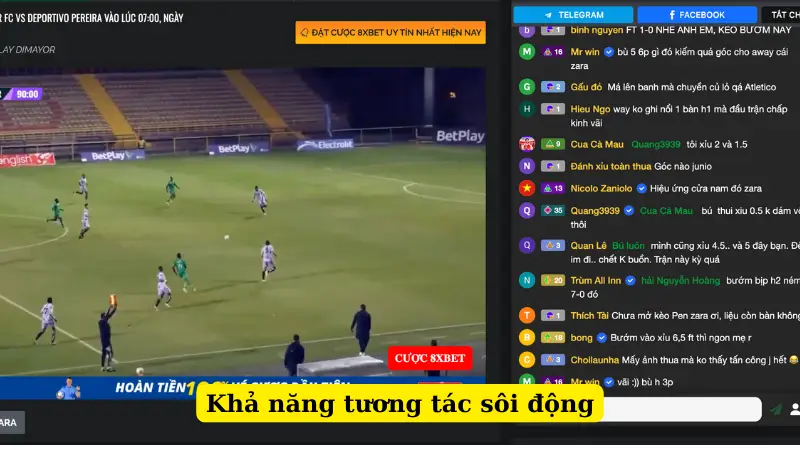Click the level 35 badge of Quang3939
This screenshot has height=450, width=800.
553,211
